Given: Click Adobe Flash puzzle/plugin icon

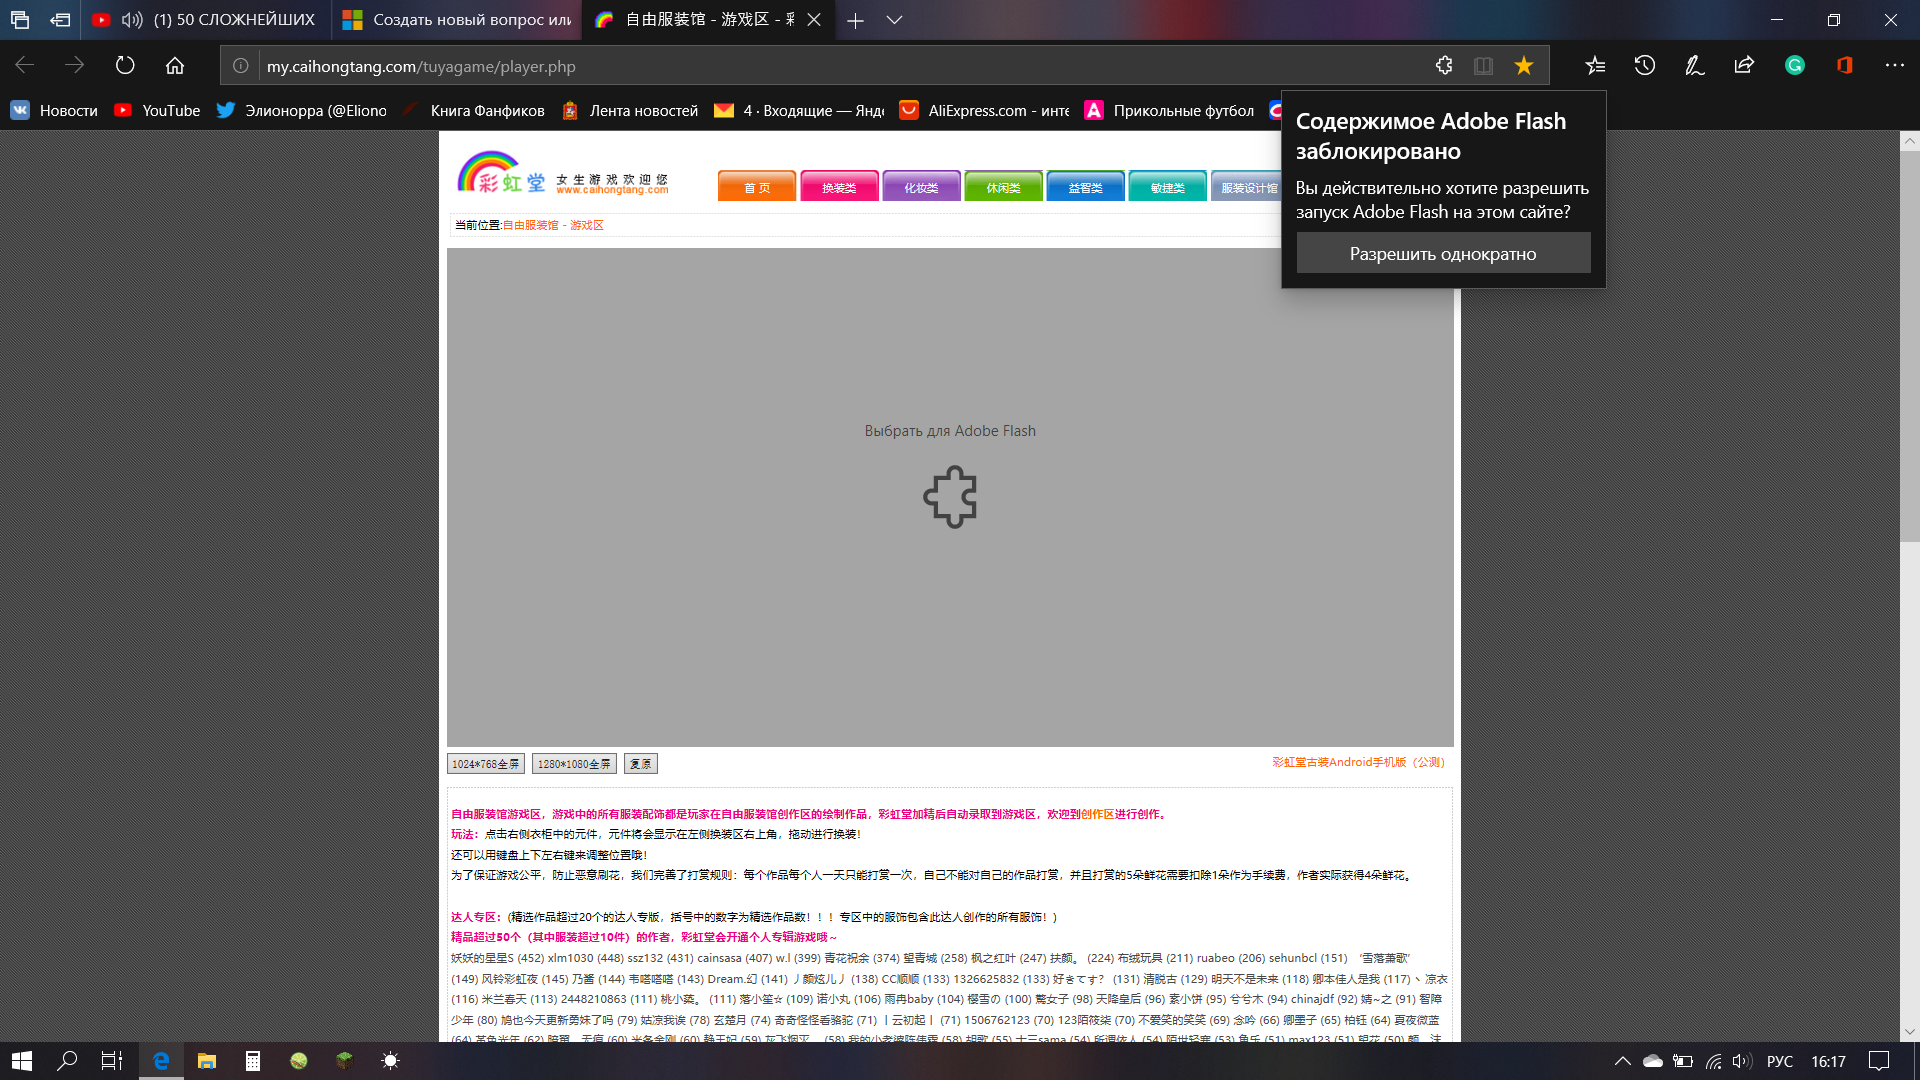Looking at the screenshot, I should [948, 497].
